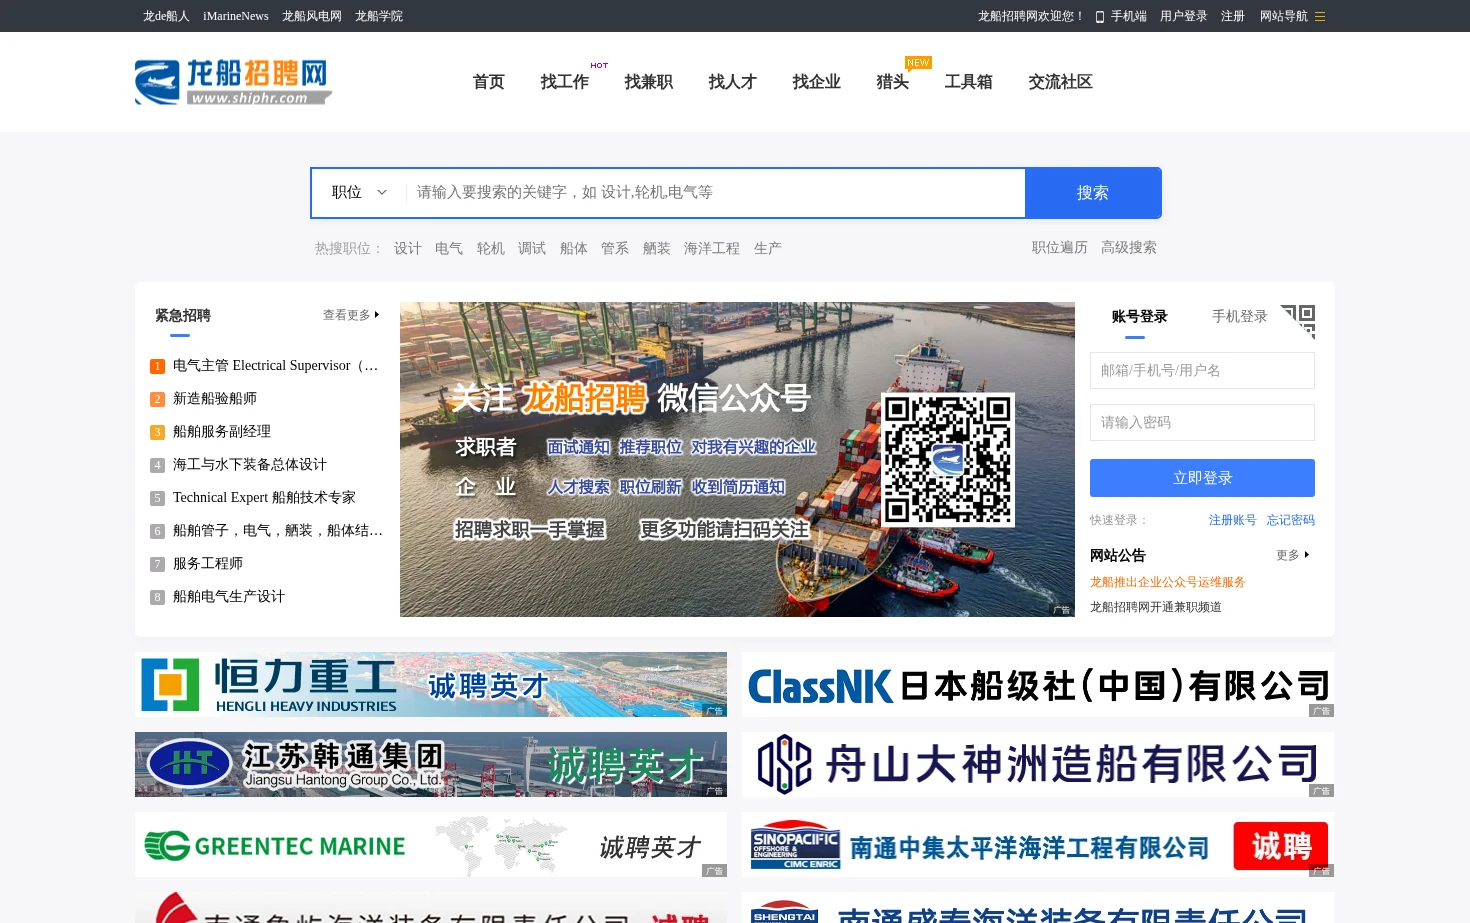Image resolution: width=1470 pixels, height=923 pixels.
Task: Click the blue 搜索 button
Action: (x=1093, y=193)
